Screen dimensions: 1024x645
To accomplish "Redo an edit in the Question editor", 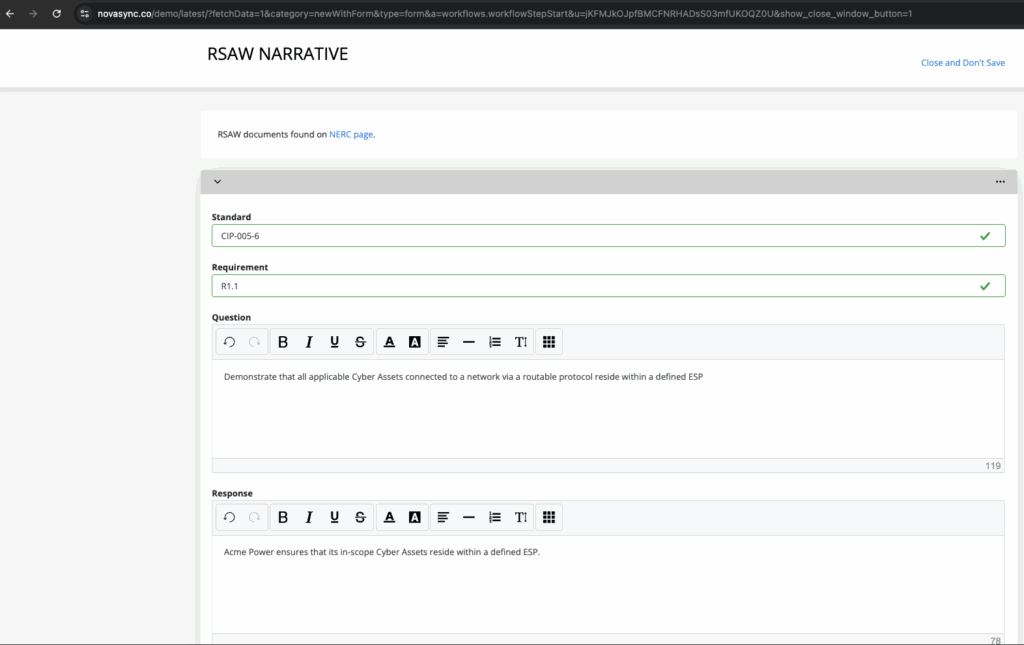I will click(x=253, y=341).
